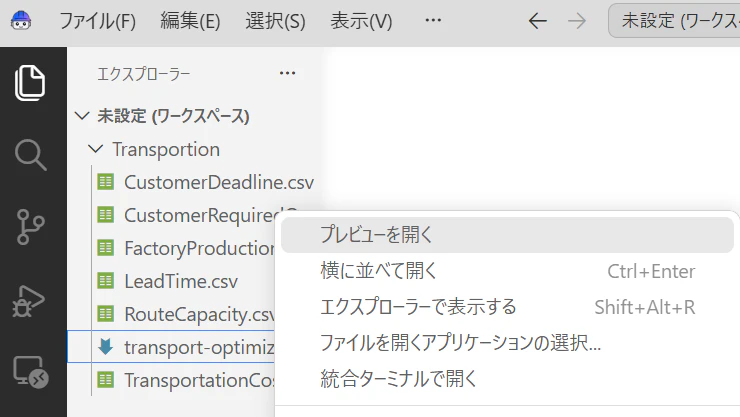Screen dimensions: 740x417
Task: Choose 横に並べて開く from context menu
Action: tap(507, 271)
